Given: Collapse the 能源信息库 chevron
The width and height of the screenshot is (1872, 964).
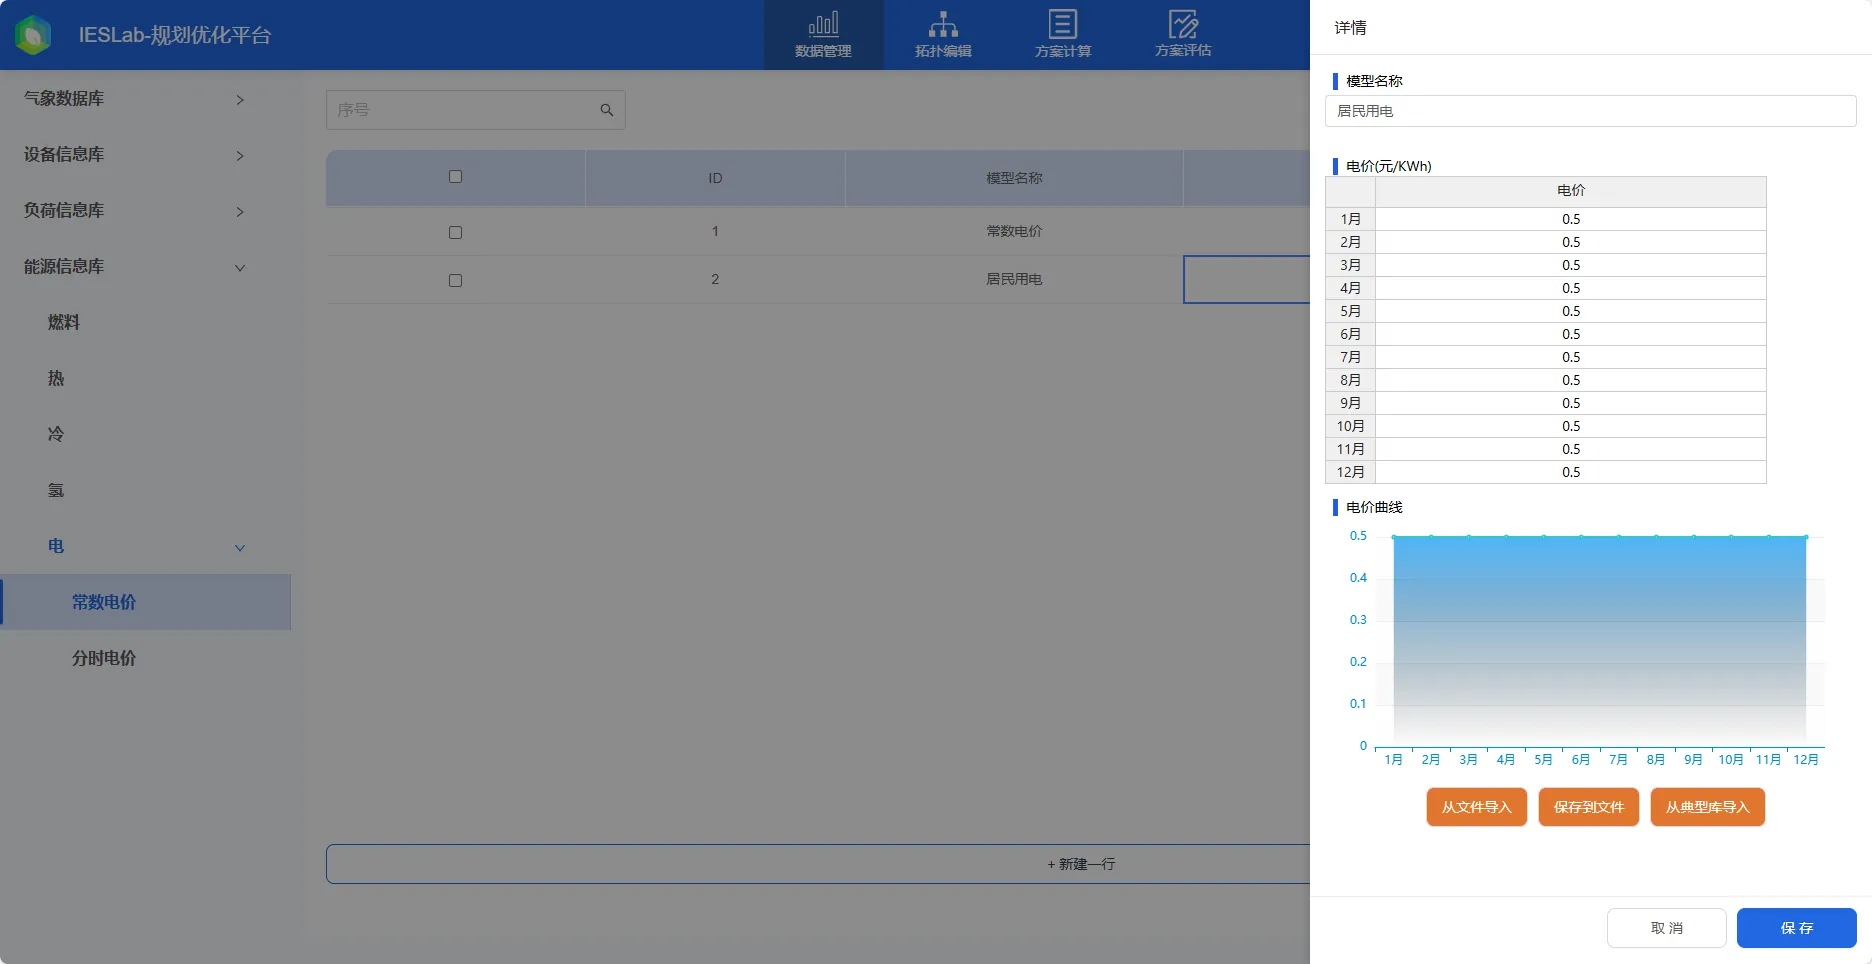Looking at the screenshot, I should point(240,267).
